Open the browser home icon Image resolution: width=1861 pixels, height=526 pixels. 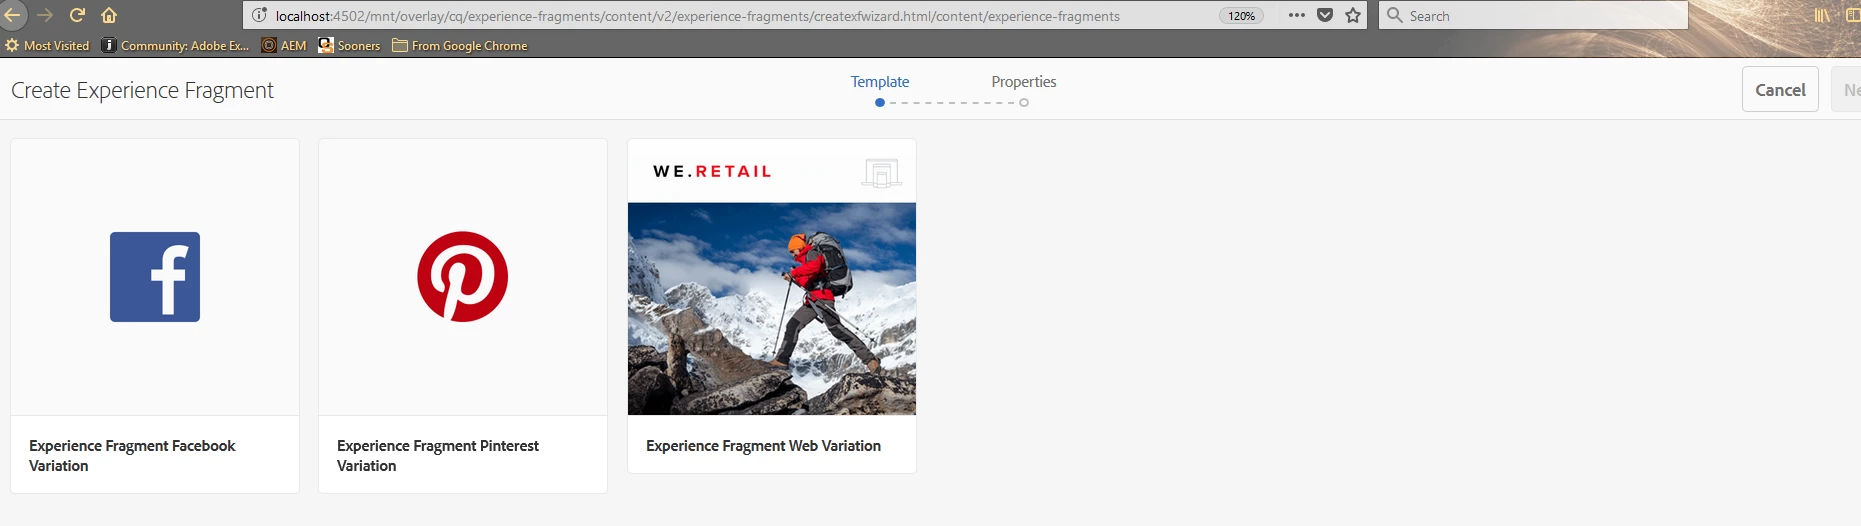pyautogui.click(x=109, y=15)
